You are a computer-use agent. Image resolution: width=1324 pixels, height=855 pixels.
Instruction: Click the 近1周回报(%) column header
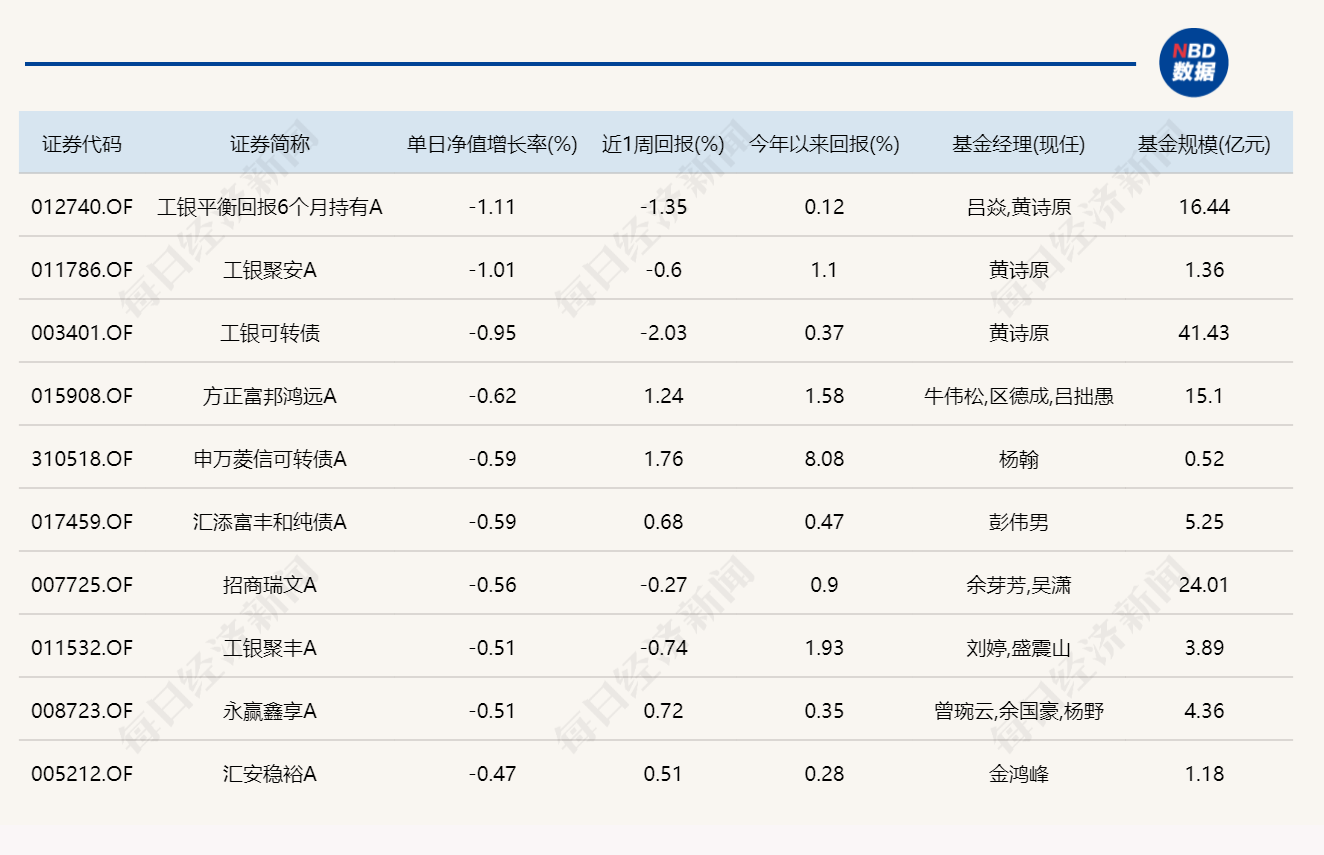(x=662, y=142)
